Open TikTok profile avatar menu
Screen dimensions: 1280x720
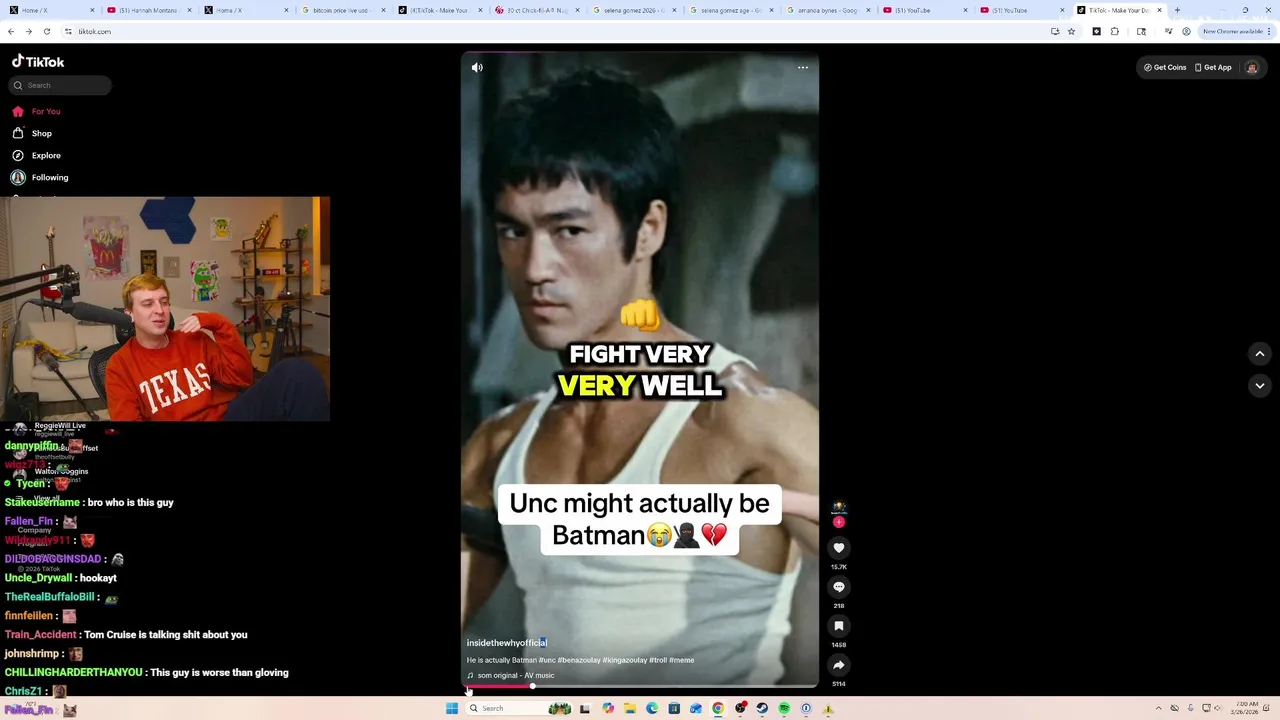tap(1251, 67)
